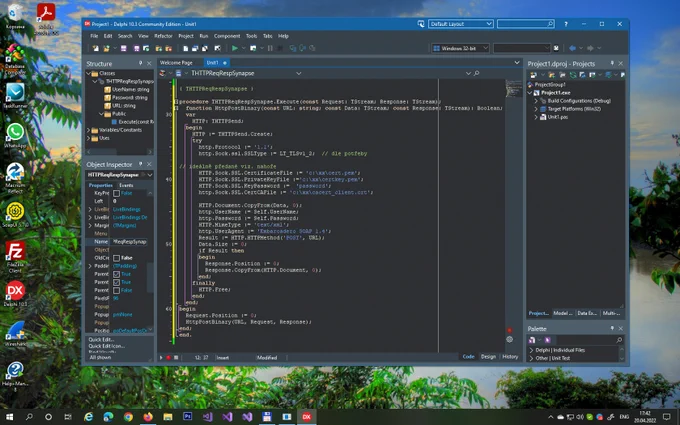Pin the Structure panel with pushpin icon
This screenshot has height=425, width=680.
(x=141, y=63)
